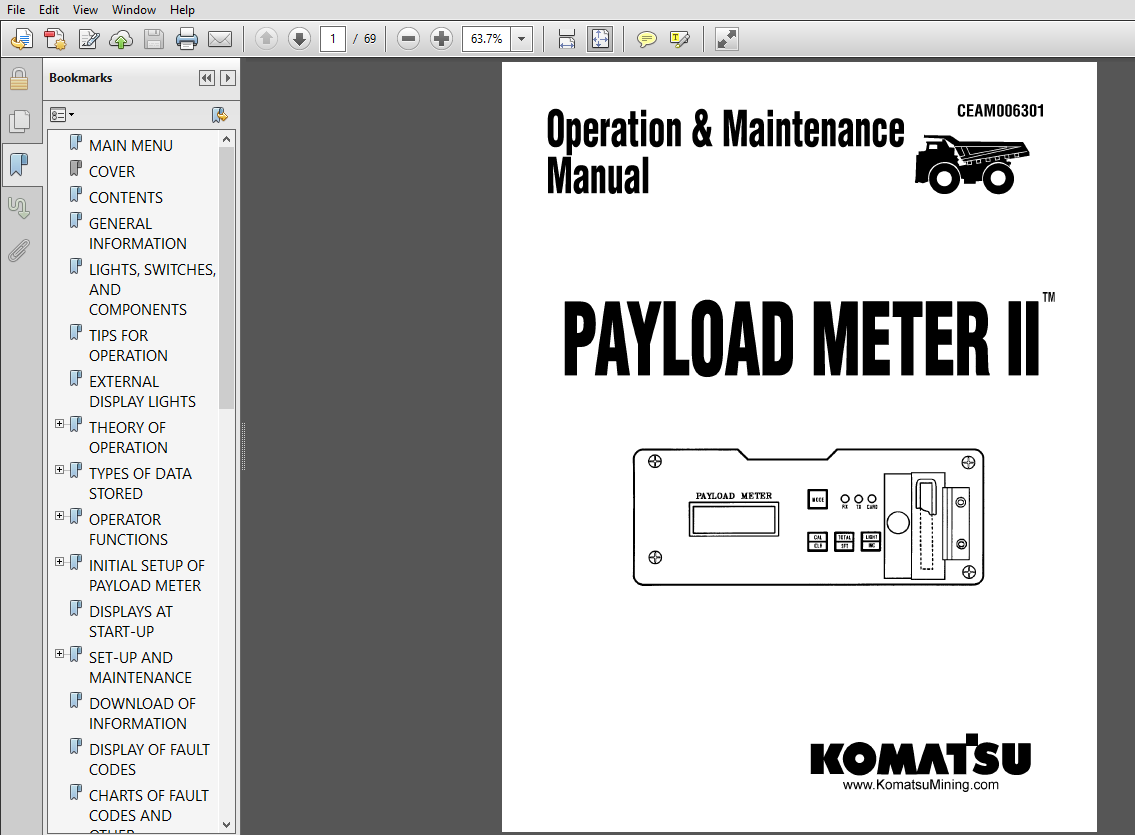Click the CEAM006301 document code
This screenshot has height=835, width=1135.
(x=1000, y=111)
